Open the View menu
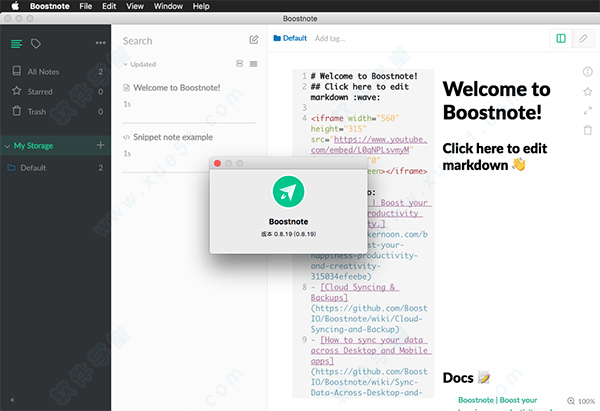This screenshot has width=600, height=411. point(135,6)
